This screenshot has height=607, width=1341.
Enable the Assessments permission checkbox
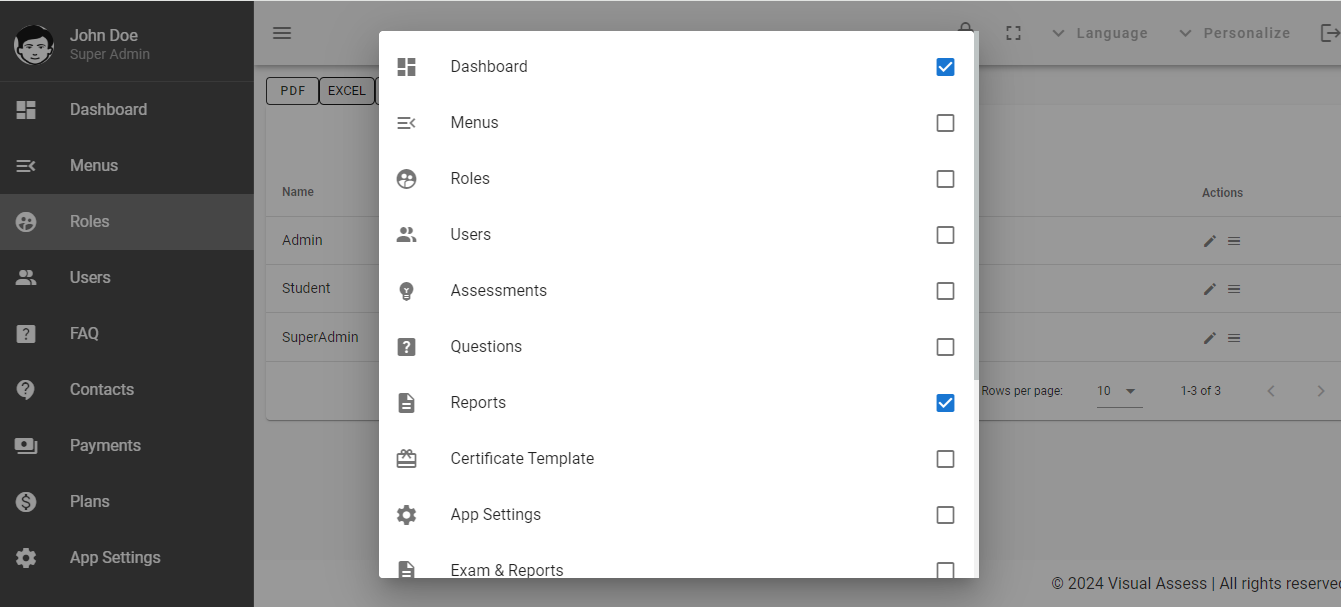click(x=945, y=290)
